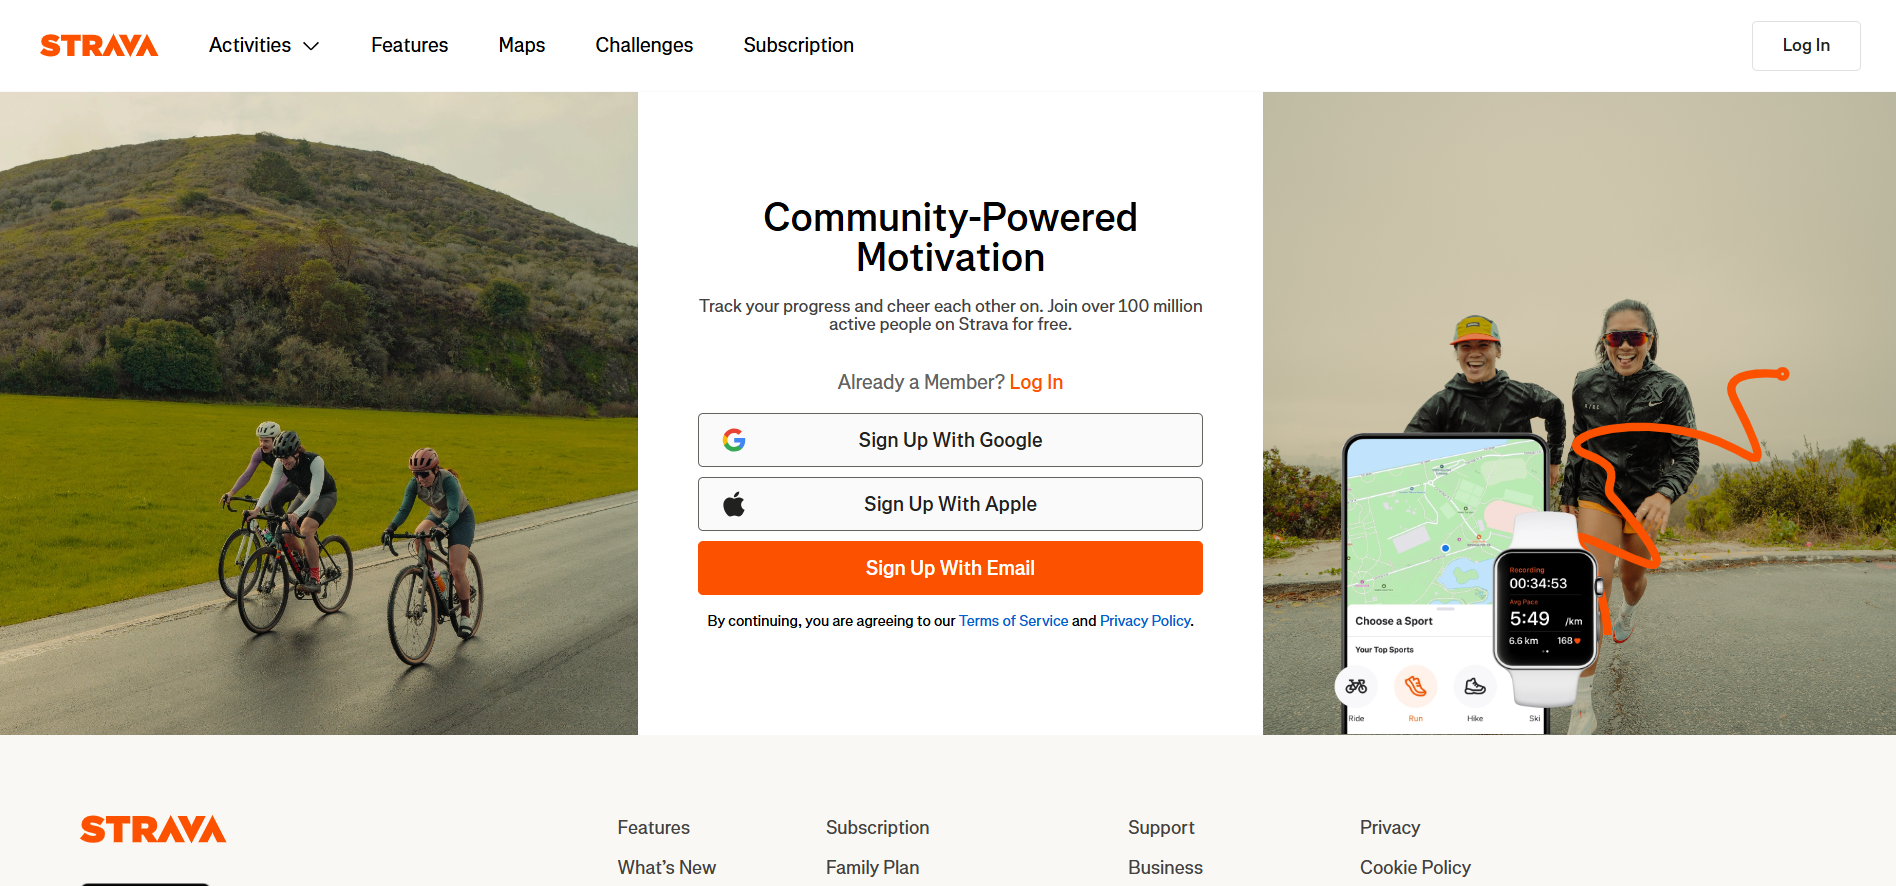Open the Family Plan footer link

pyautogui.click(x=872, y=867)
